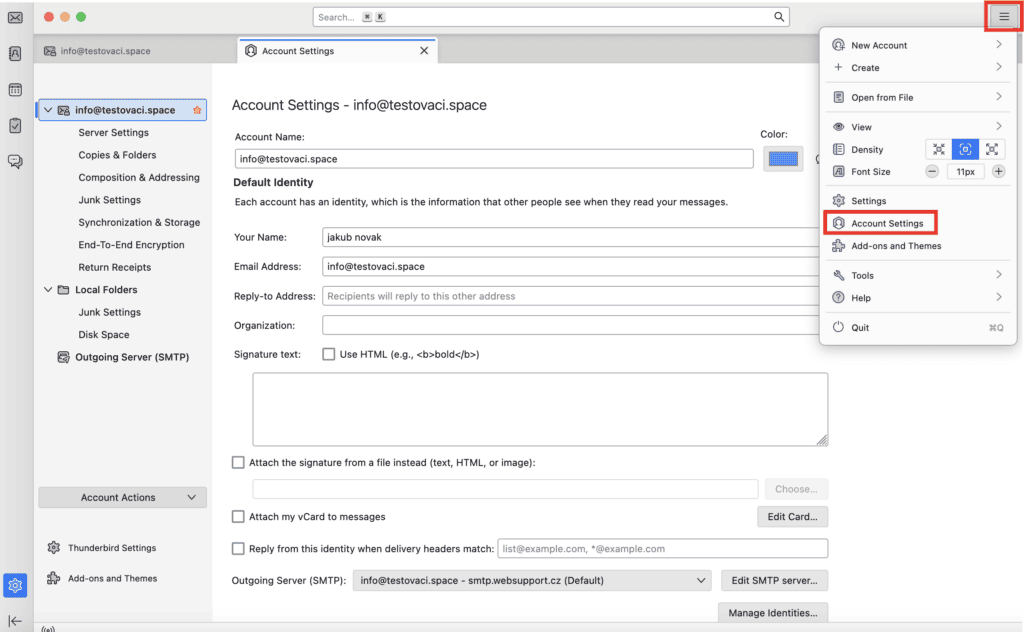The width and height of the screenshot is (1024, 632).
Task: Decrease font size with minus button
Action: [x=932, y=172]
